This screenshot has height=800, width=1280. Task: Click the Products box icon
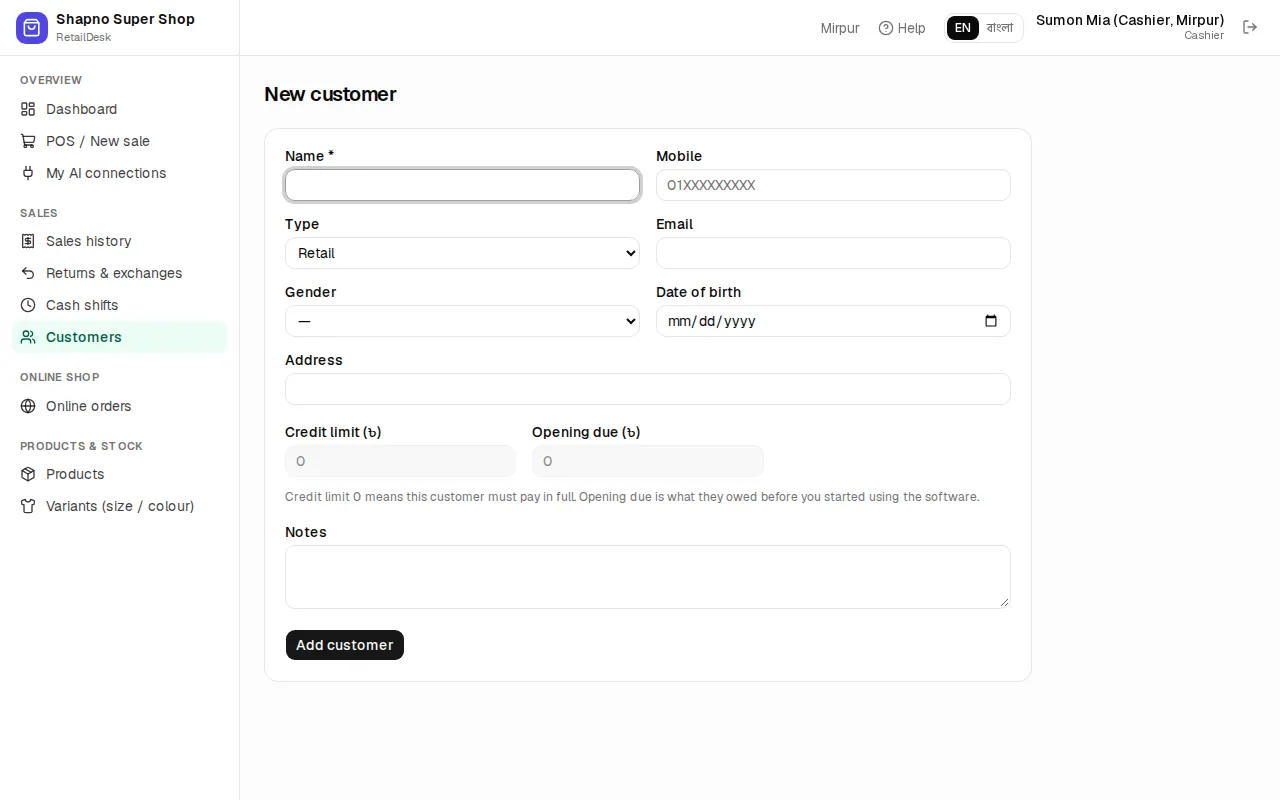click(x=28, y=474)
